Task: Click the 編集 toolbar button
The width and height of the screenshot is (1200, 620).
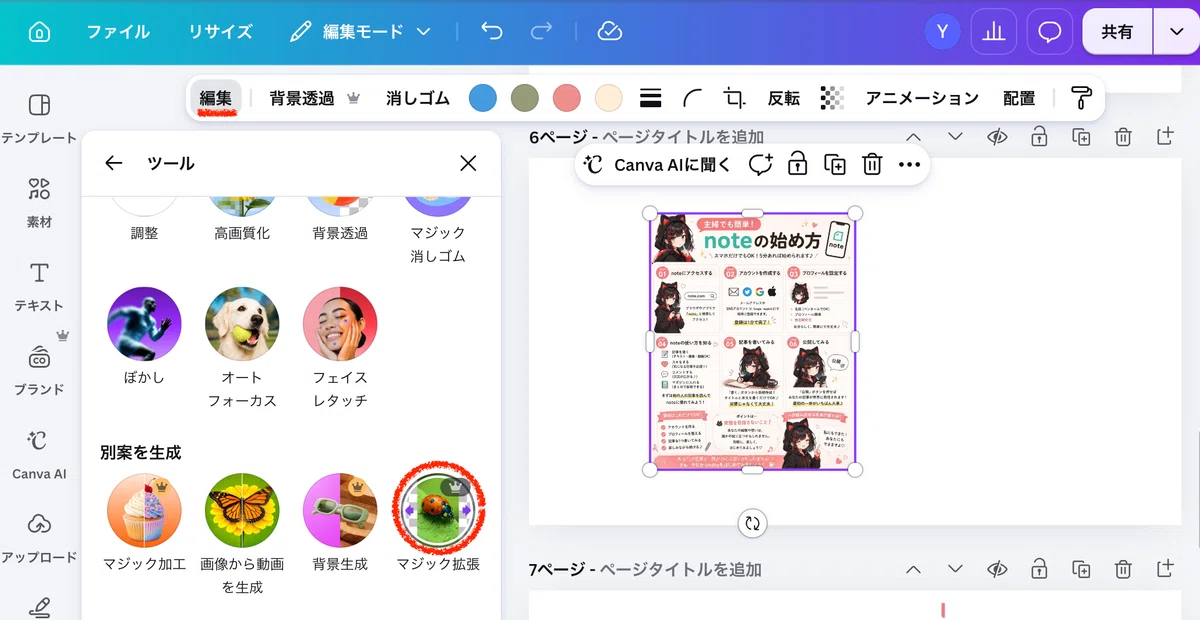Action: pos(216,98)
